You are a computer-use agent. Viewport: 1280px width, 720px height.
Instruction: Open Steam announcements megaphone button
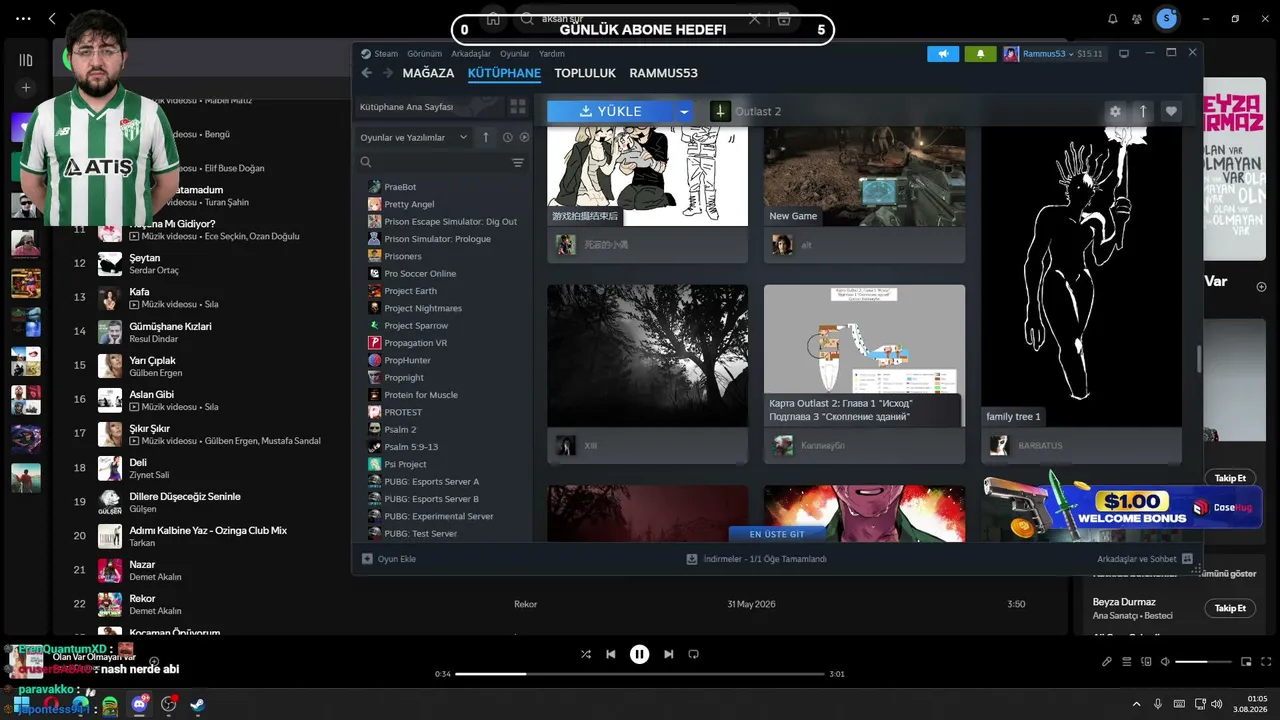click(943, 54)
